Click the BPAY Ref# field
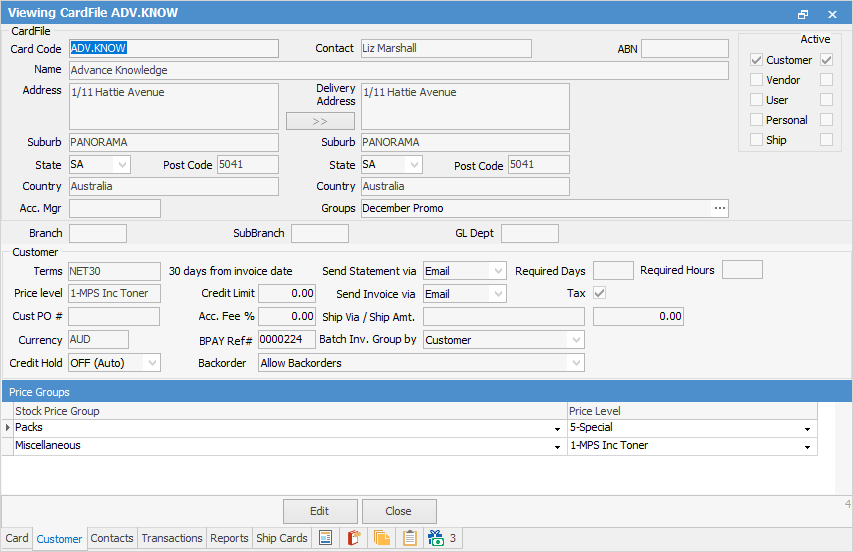The image size is (853, 552). pyautogui.click(x=287, y=339)
